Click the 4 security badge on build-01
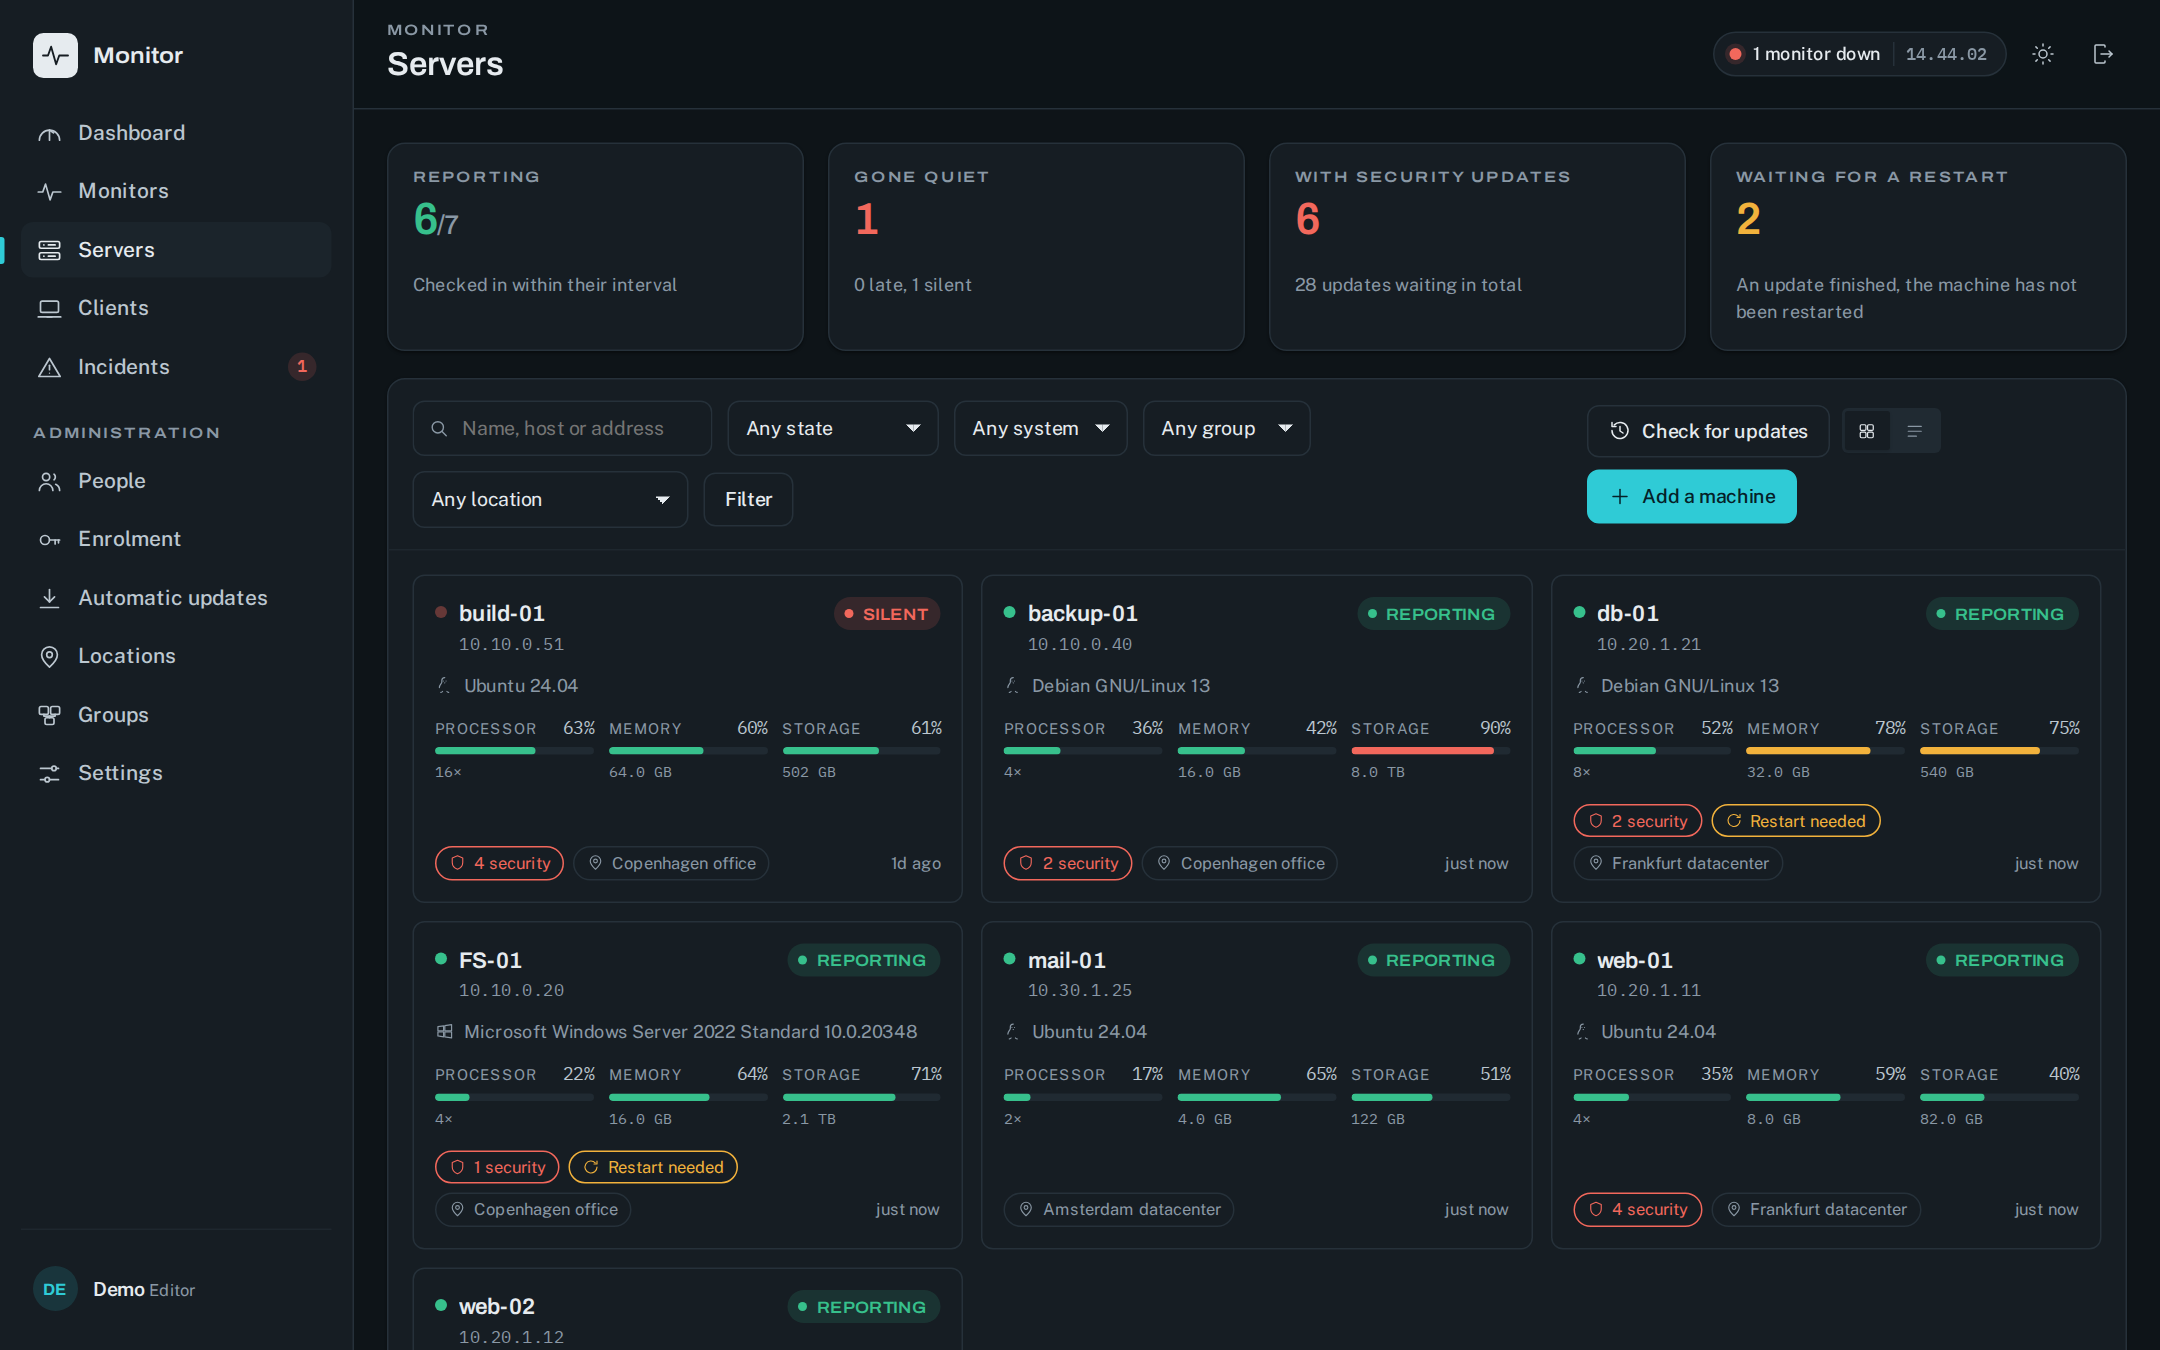 tap(500, 863)
